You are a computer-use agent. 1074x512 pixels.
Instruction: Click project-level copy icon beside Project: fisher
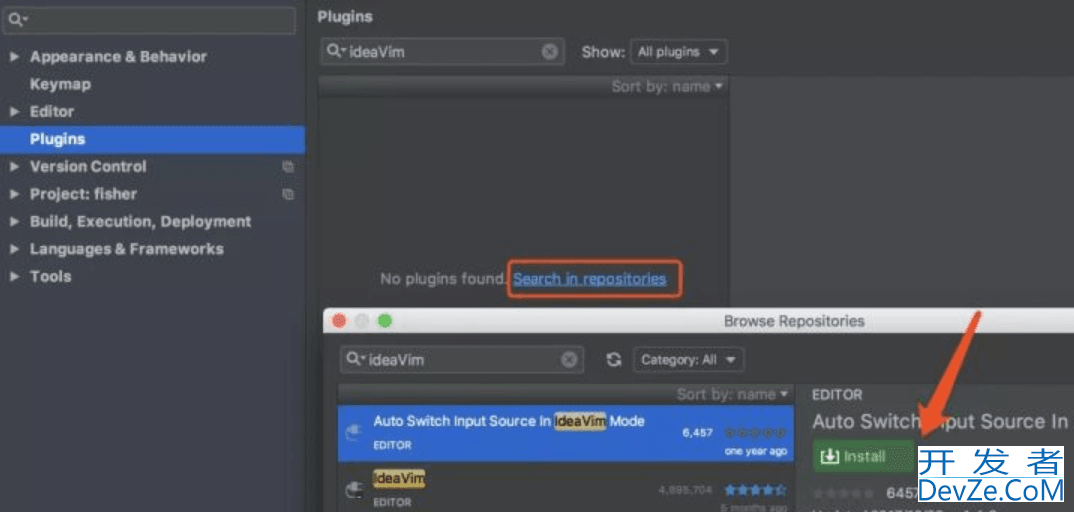click(288, 194)
